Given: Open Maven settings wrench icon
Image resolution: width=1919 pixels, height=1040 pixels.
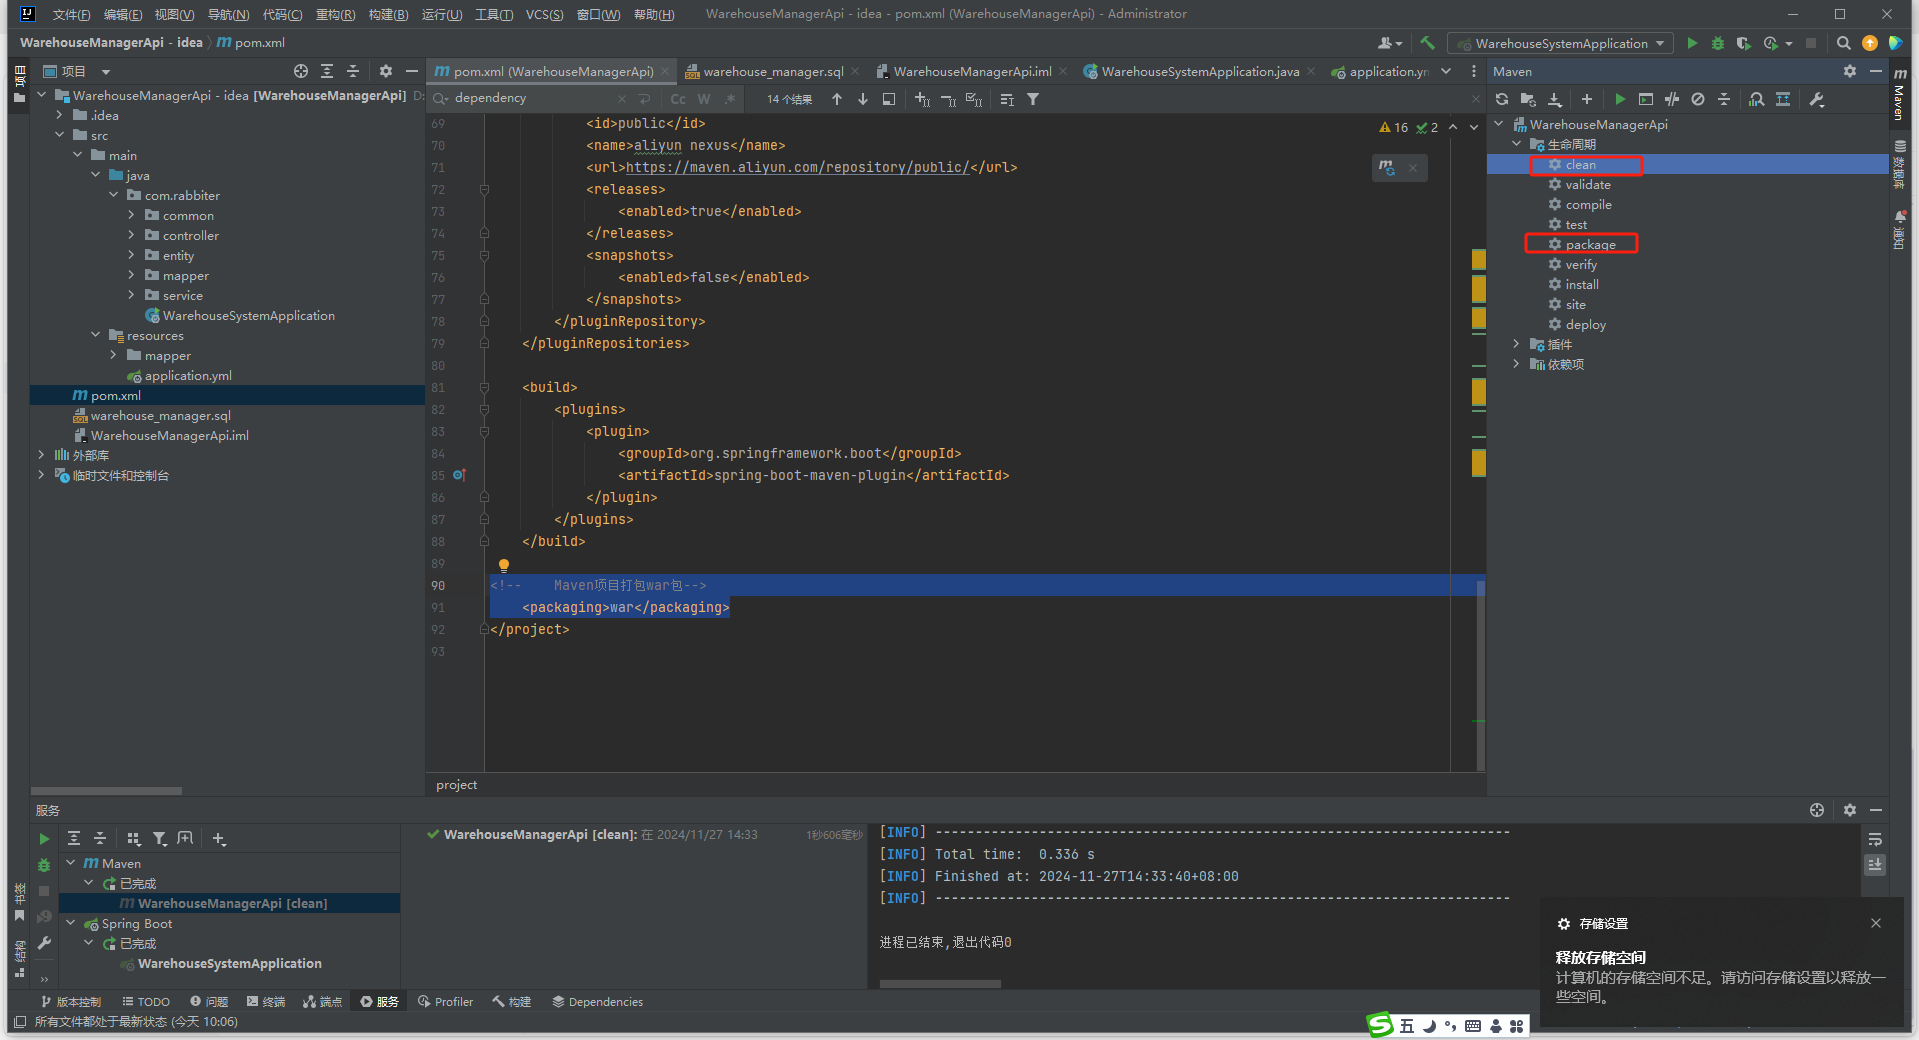Looking at the screenshot, I should 1817,99.
